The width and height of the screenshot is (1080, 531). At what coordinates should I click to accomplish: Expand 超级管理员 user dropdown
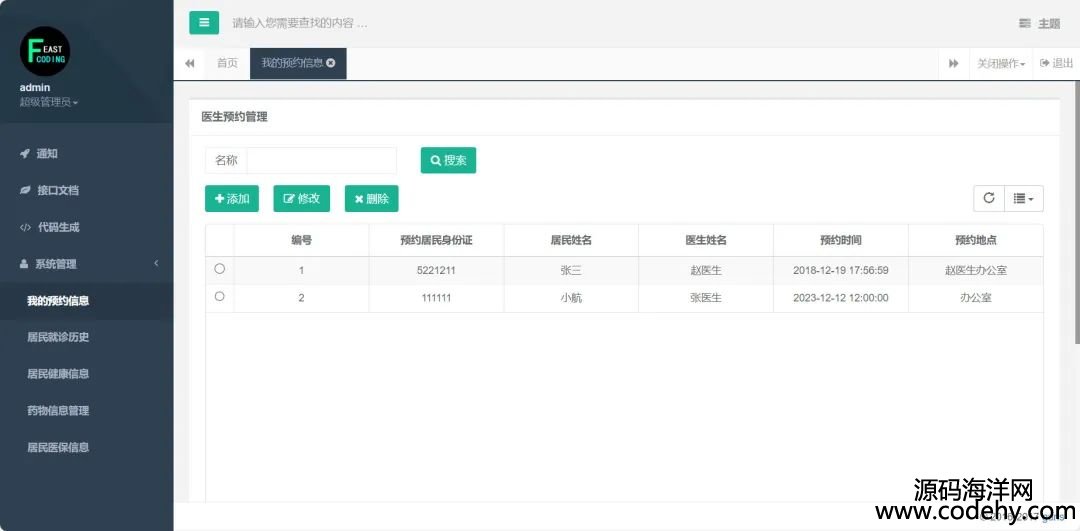coord(49,102)
